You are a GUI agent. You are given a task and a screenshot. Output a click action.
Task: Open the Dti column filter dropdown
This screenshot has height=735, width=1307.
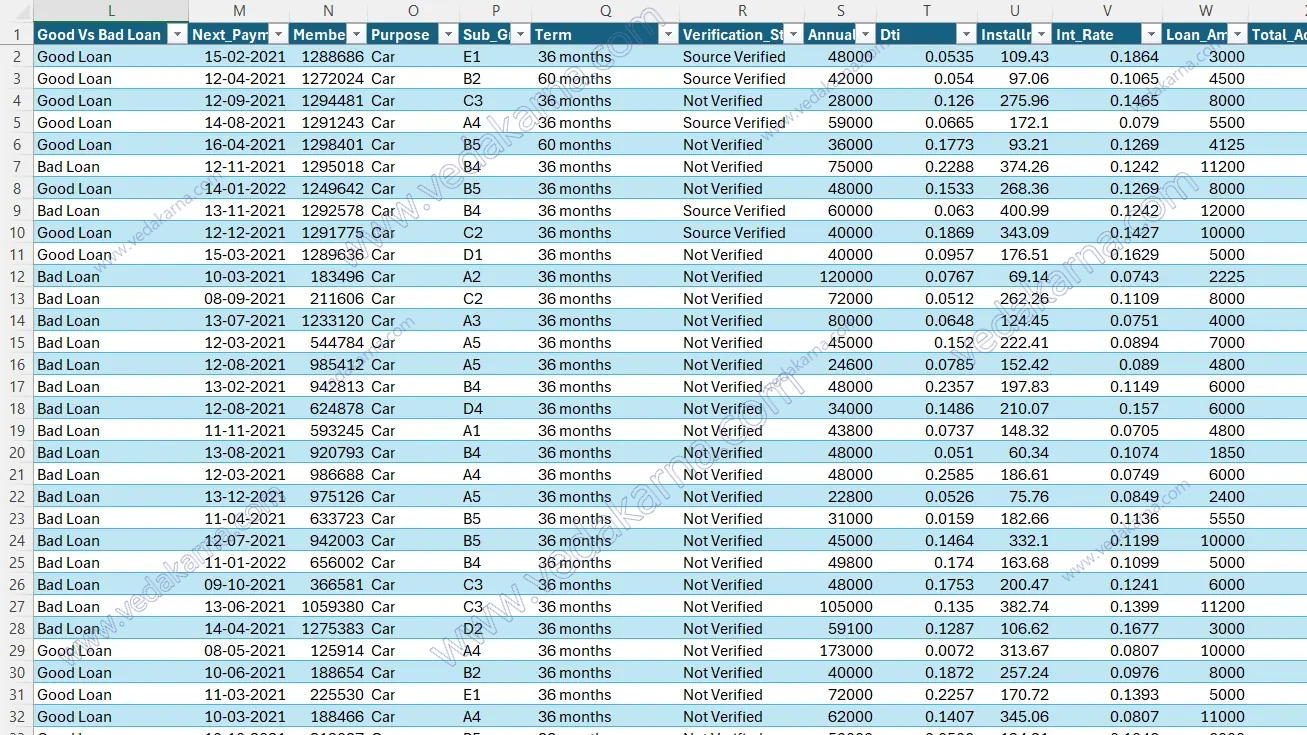[965, 34]
